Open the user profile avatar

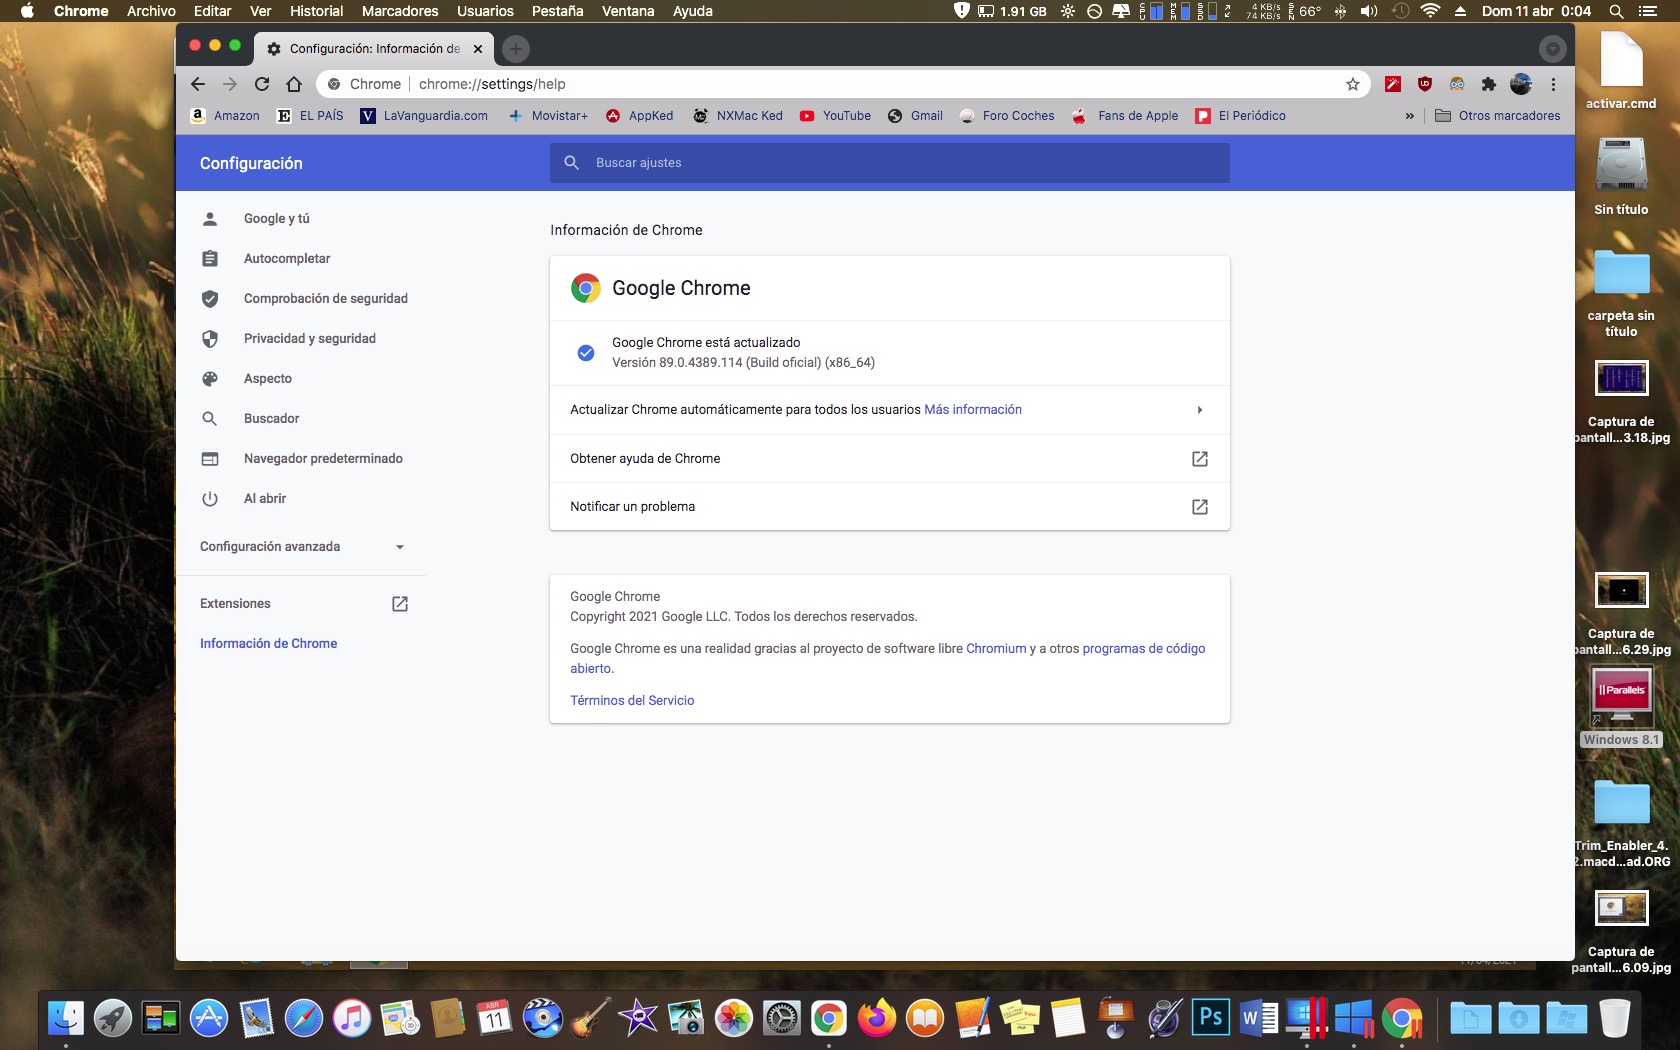(x=1521, y=84)
